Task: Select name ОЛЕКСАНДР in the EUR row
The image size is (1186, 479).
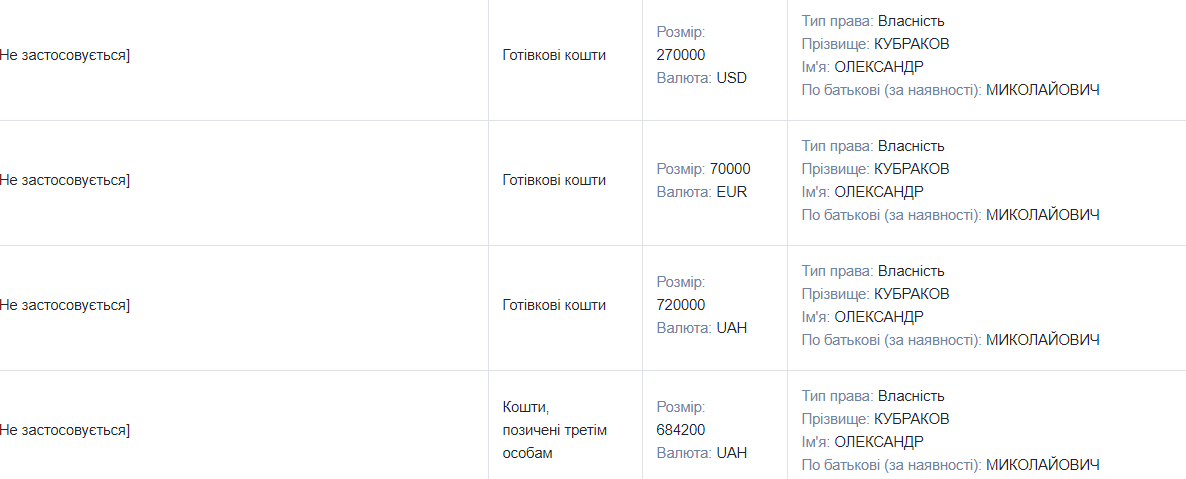Action: coord(879,192)
